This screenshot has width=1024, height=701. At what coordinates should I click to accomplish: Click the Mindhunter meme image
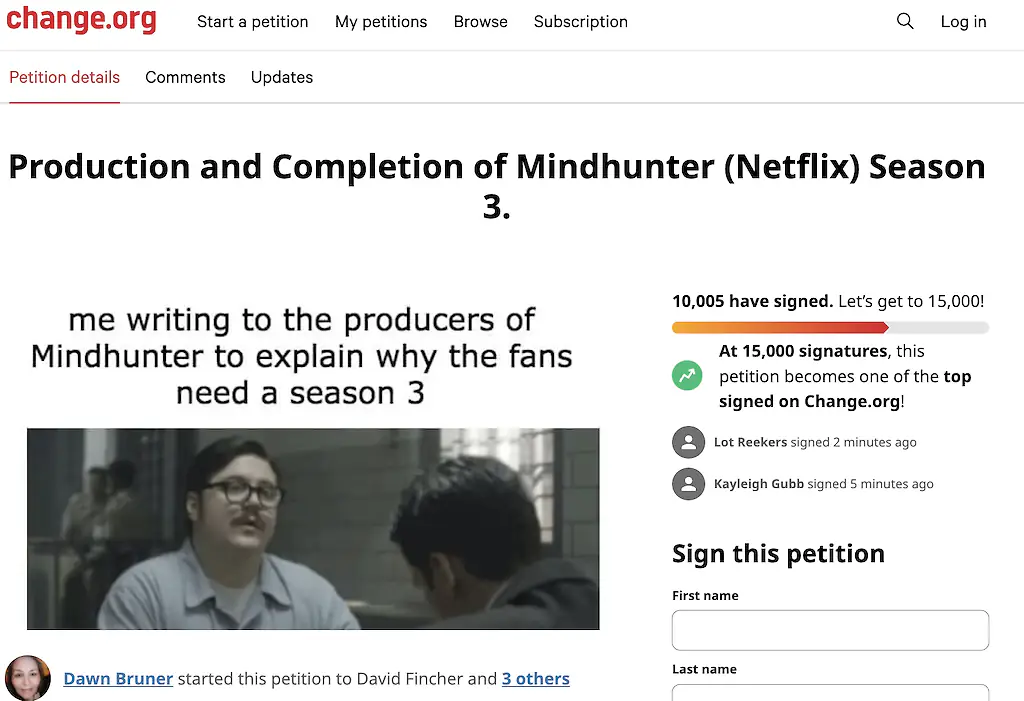pyautogui.click(x=313, y=529)
